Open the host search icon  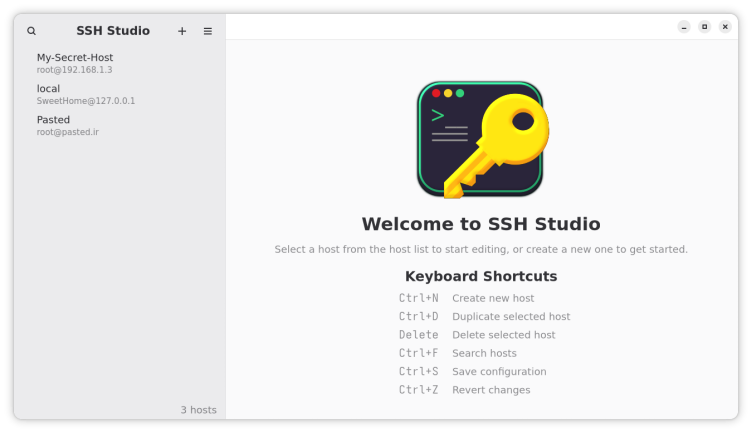point(31,31)
